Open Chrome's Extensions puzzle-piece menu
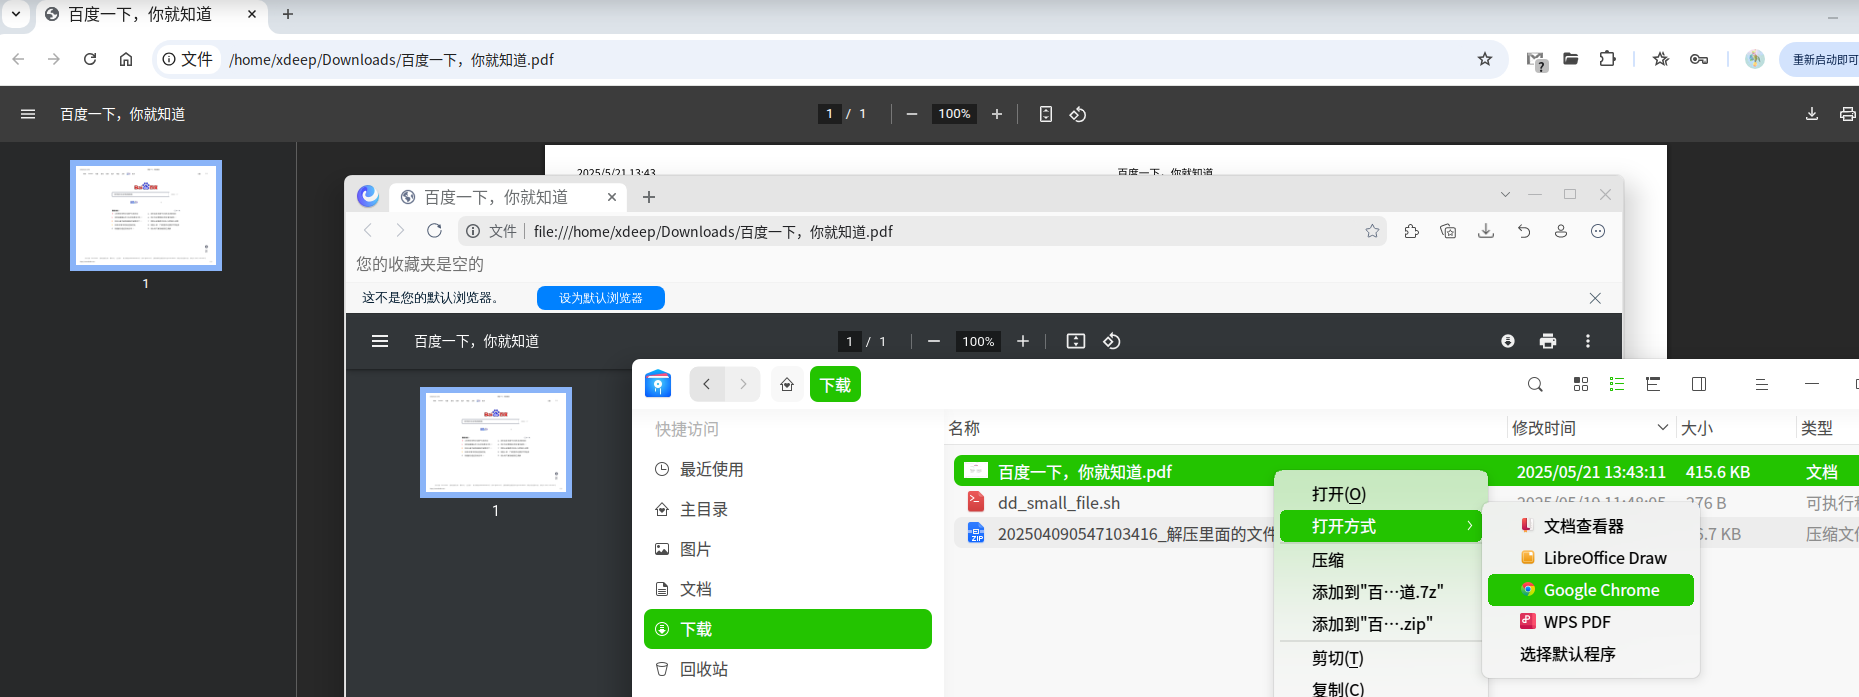Viewport: 1859px width, 697px height. point(1607,59)
